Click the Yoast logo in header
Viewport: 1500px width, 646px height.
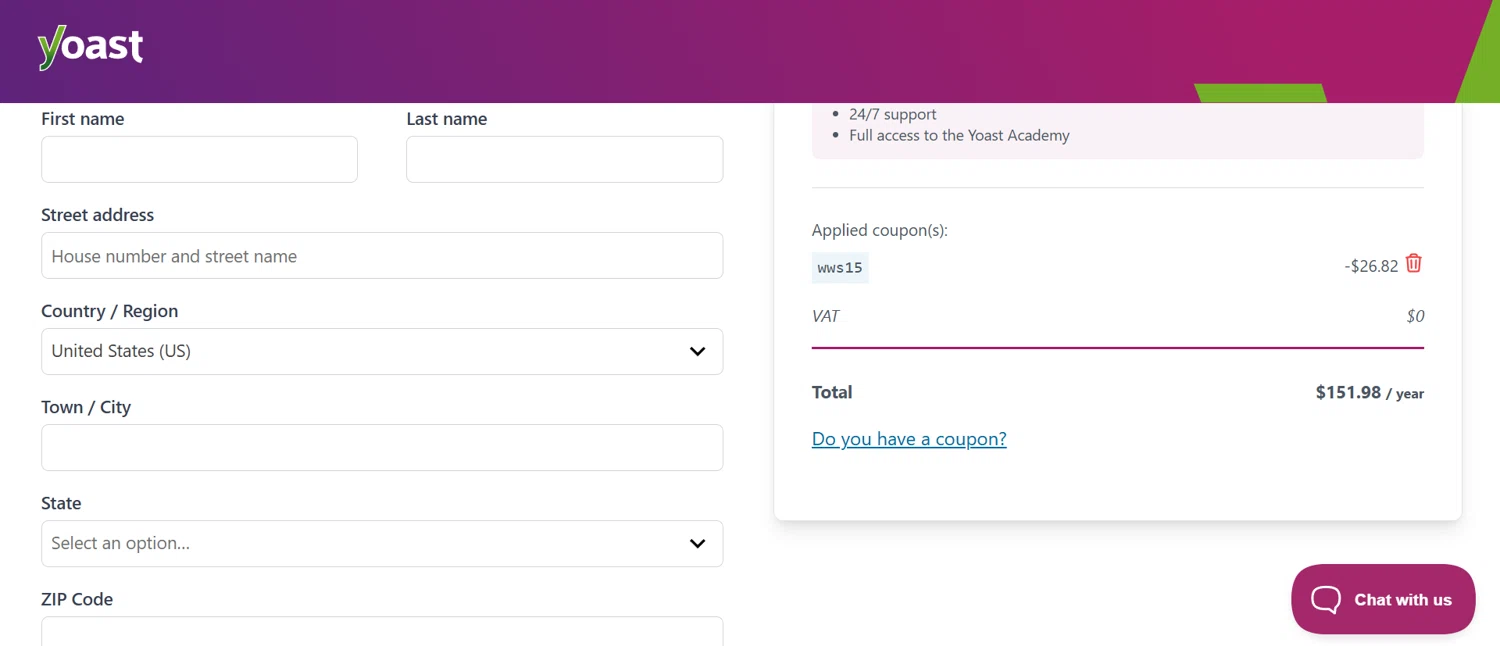(x=91, y=48)
